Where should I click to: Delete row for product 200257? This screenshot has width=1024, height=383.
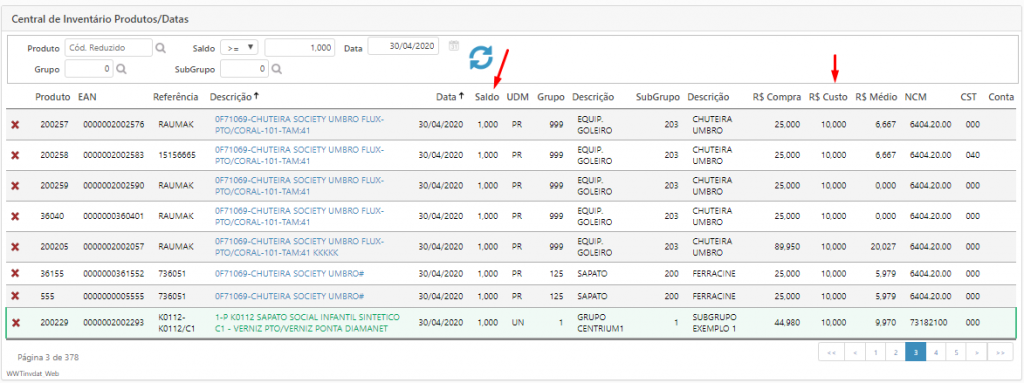point(15,124)
